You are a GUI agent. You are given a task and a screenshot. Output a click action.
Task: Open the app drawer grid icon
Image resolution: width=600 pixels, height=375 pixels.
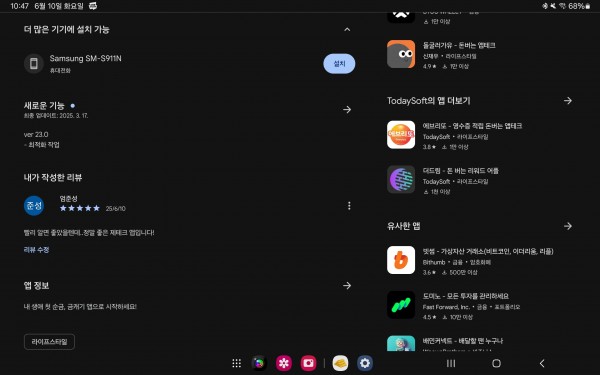tap(236, 363)
